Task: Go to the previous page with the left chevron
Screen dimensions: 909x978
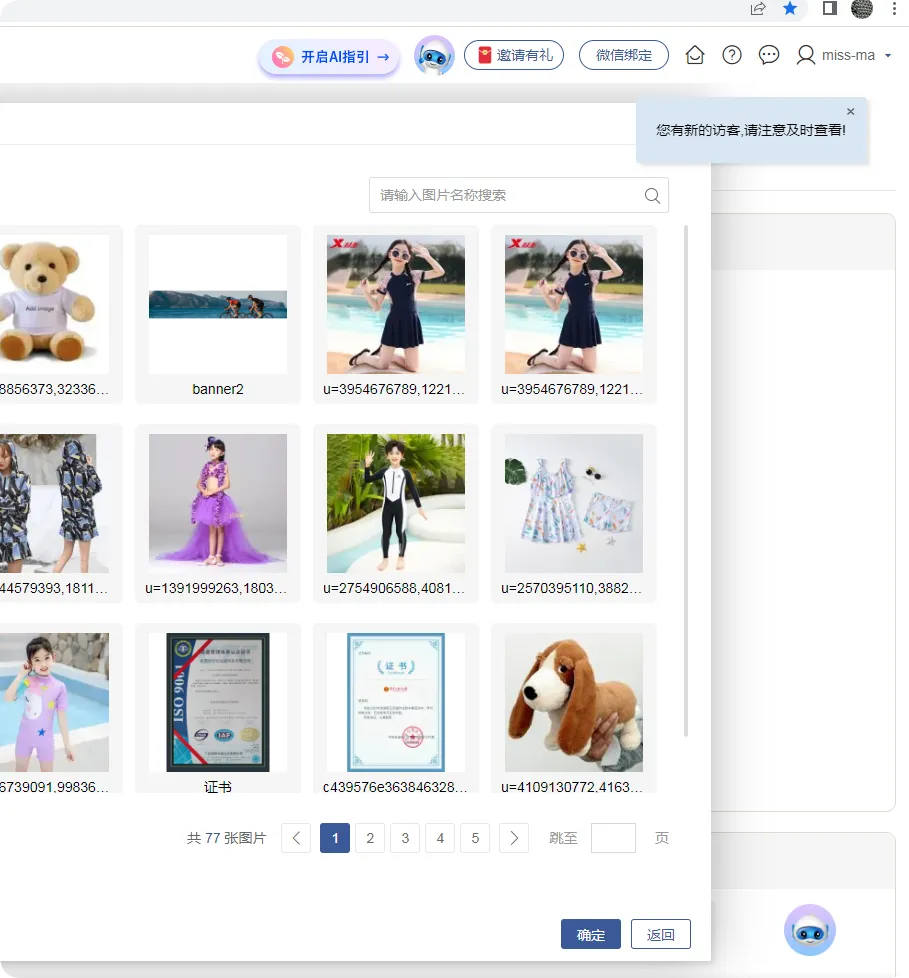Action: [x=296, y=838]
